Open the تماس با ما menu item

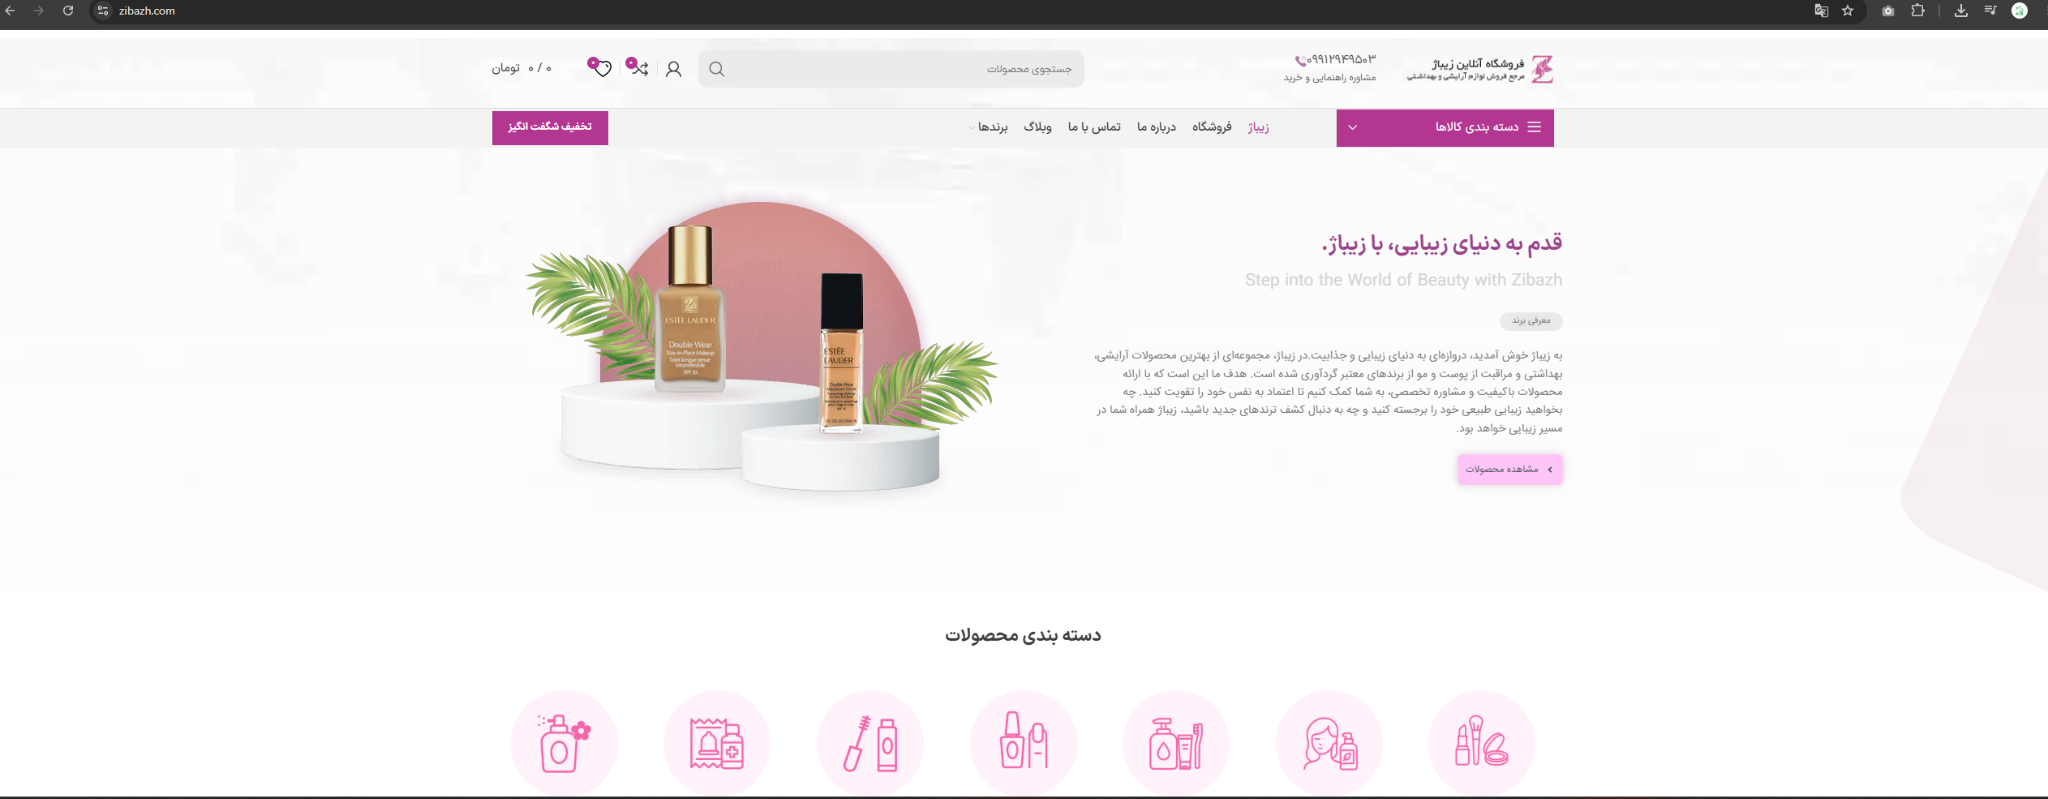click(1094, 127)
